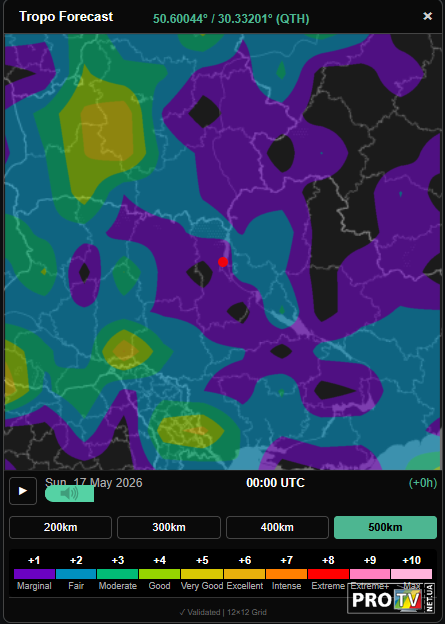The image size is (445, 624).
Task: Click the speaker icon on the timeline
Action: pyautogui.click(x=69, y=493)
